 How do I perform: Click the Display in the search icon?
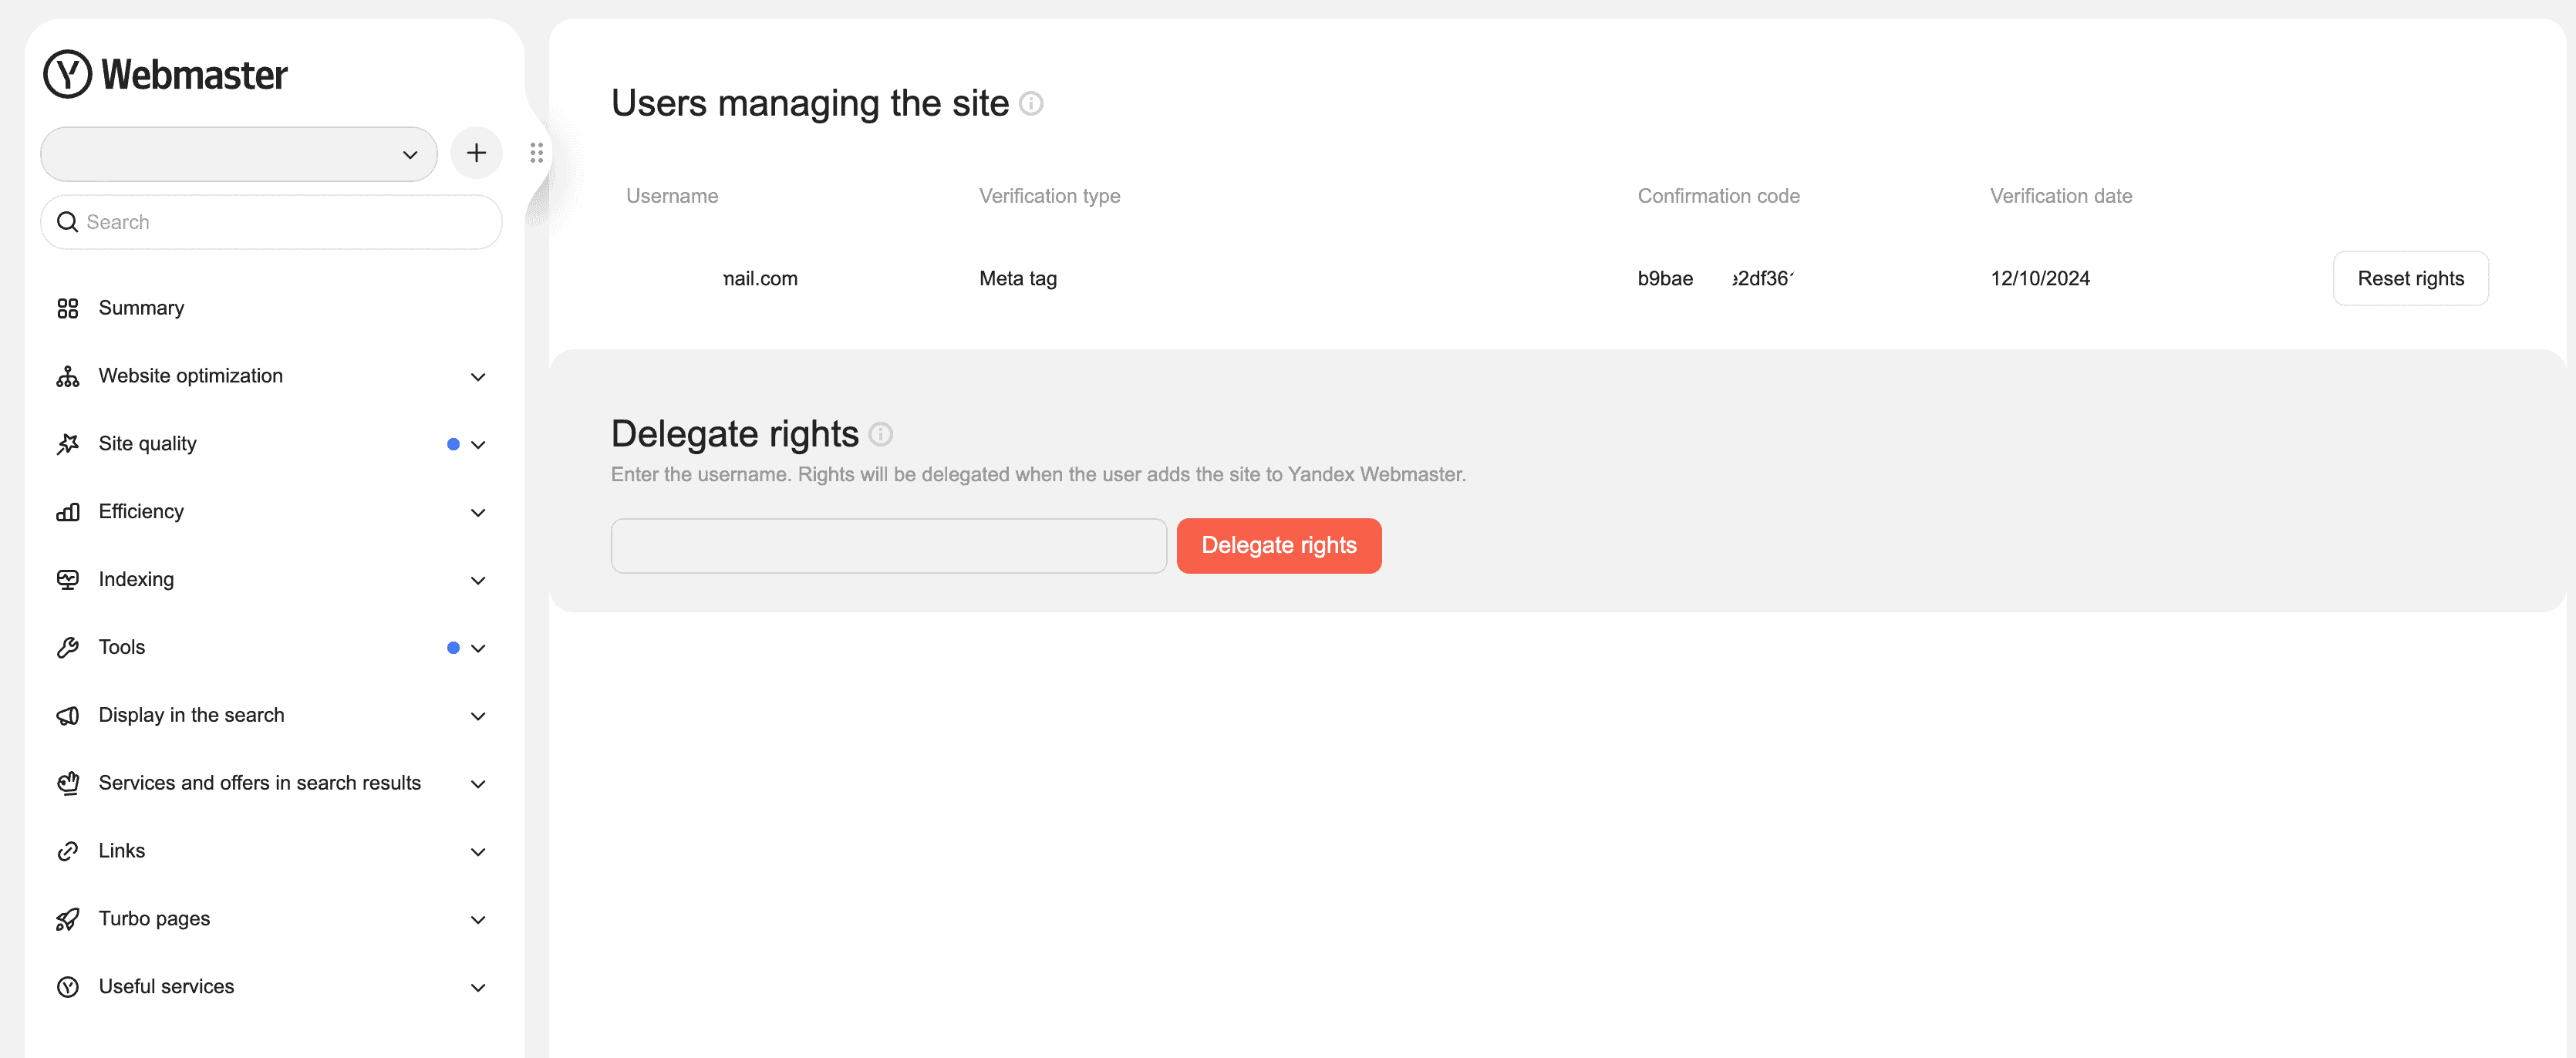click(x=66, y=713)
